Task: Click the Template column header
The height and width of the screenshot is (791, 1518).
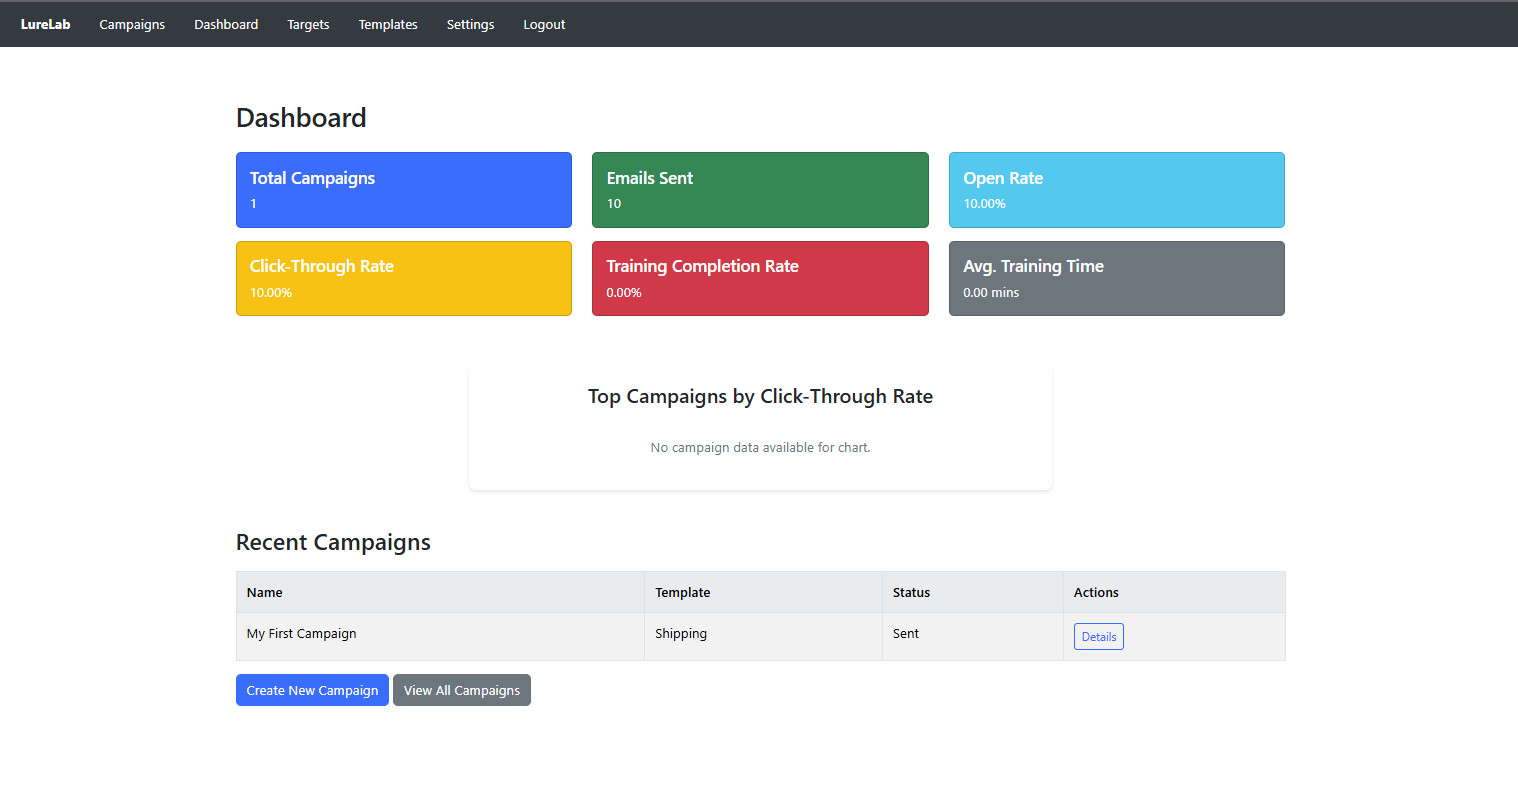Action: click(x=763, y=592)
